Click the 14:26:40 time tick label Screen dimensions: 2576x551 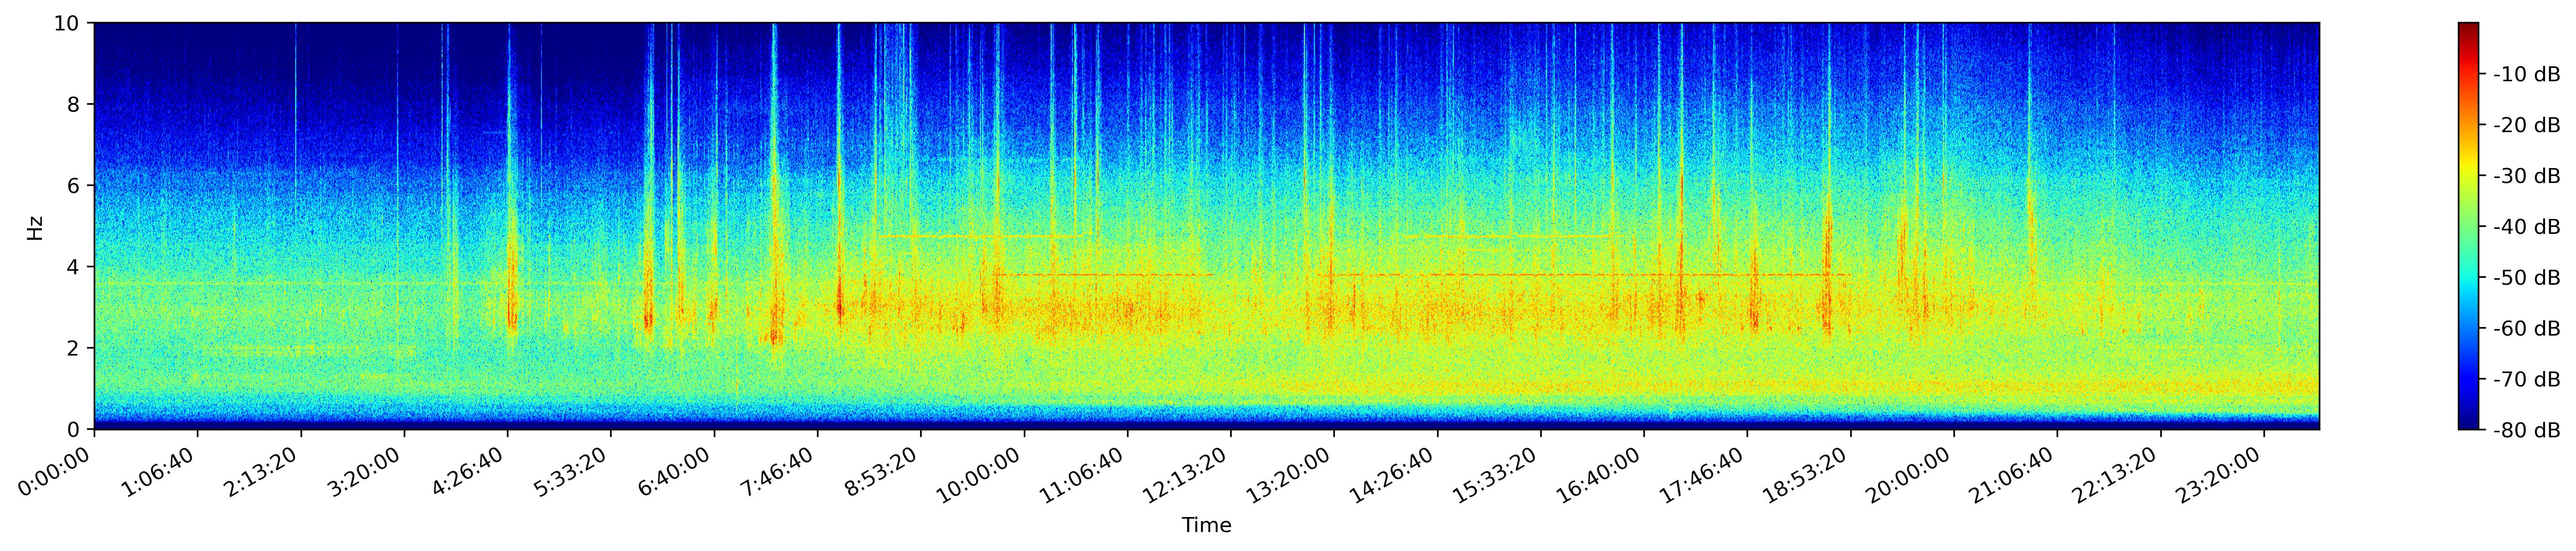[x=1395, y=472]
